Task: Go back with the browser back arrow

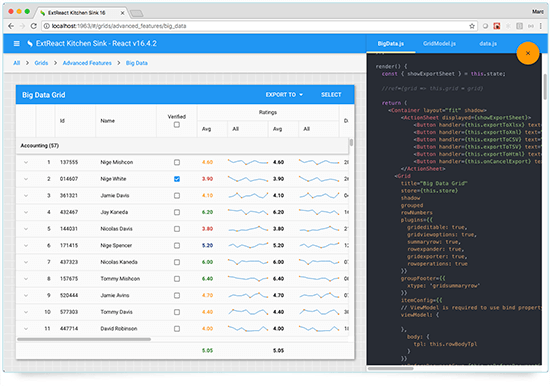Action: coord(11,26)
